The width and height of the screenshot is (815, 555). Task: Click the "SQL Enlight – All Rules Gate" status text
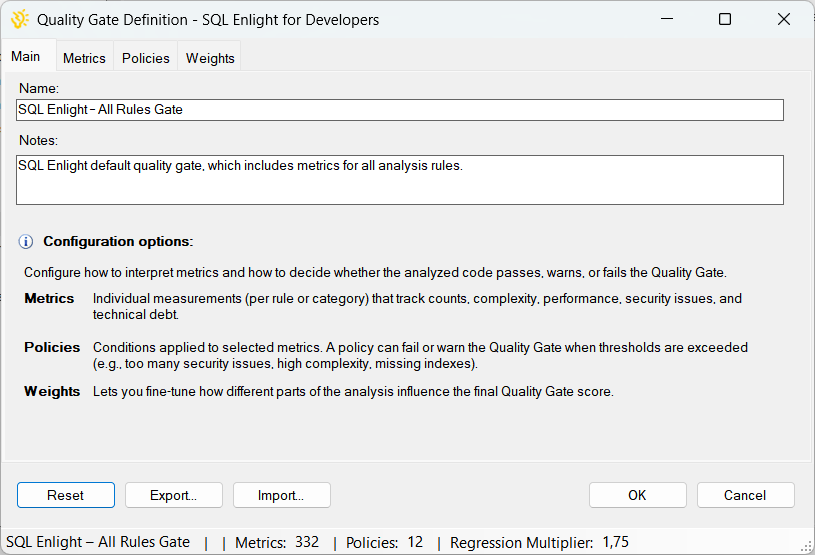[98, 542]
